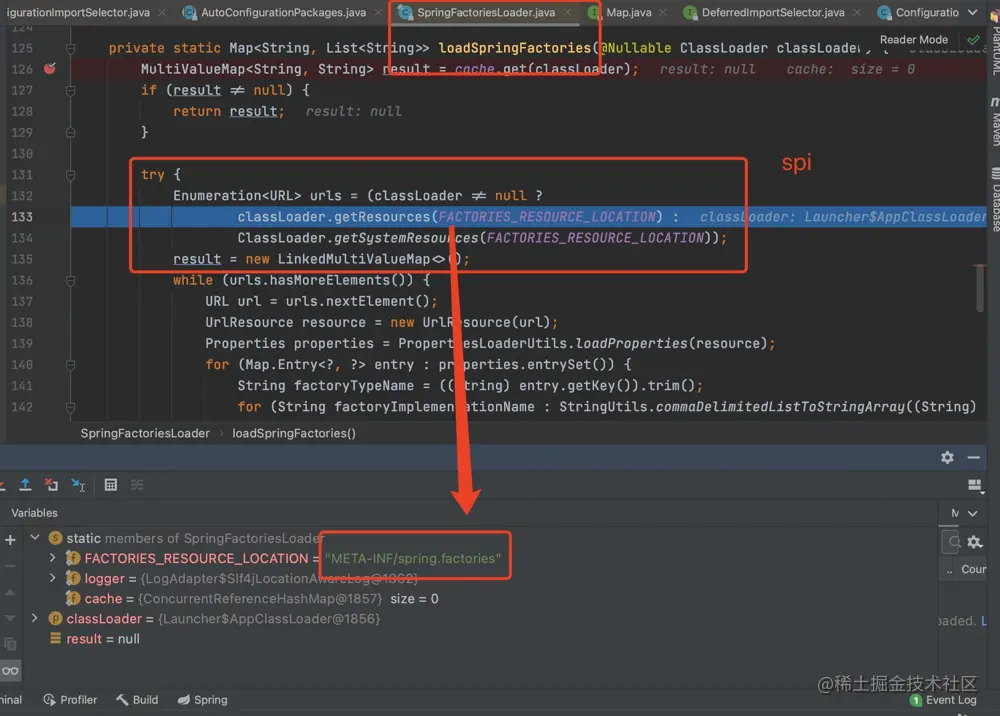1000x716 pixels.
Task: Click the remove watch minus icon
Action: (10, 566)
